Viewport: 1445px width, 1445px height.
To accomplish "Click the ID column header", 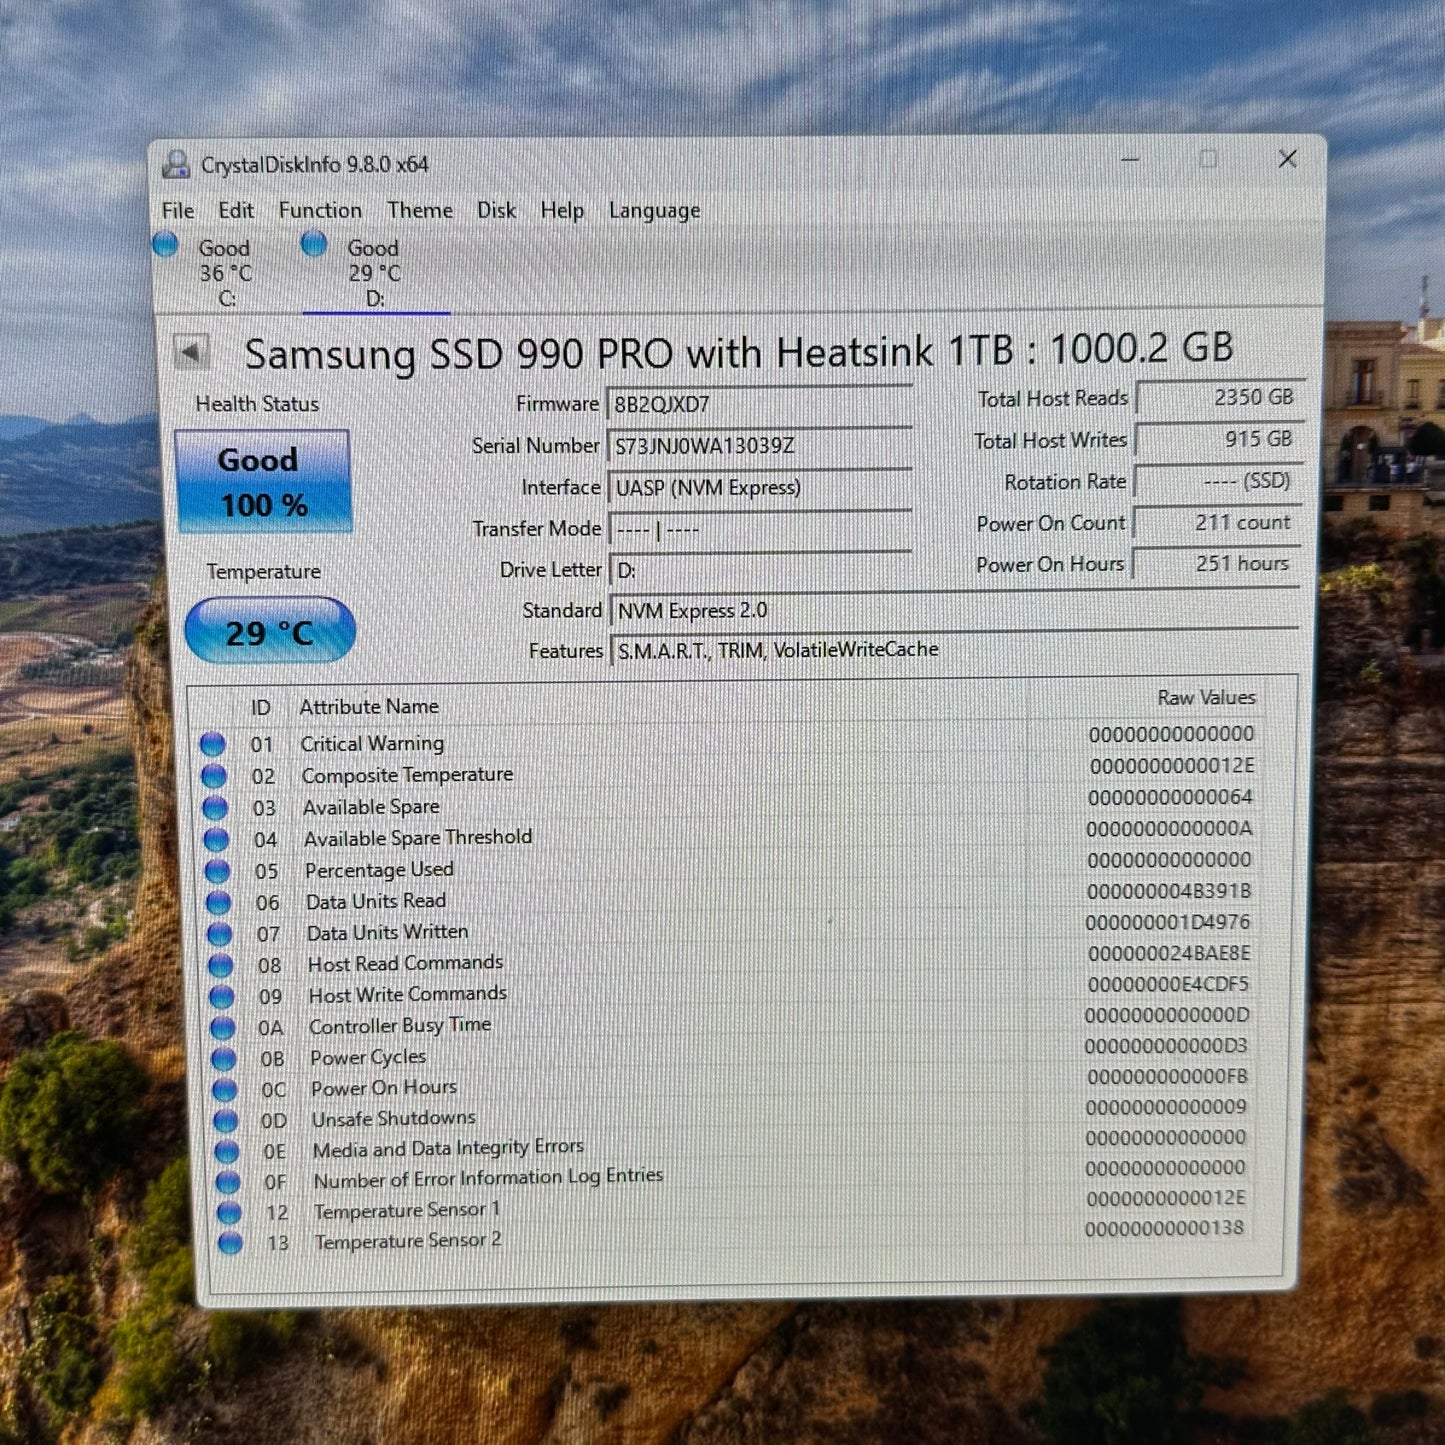I will click(260, 708).
